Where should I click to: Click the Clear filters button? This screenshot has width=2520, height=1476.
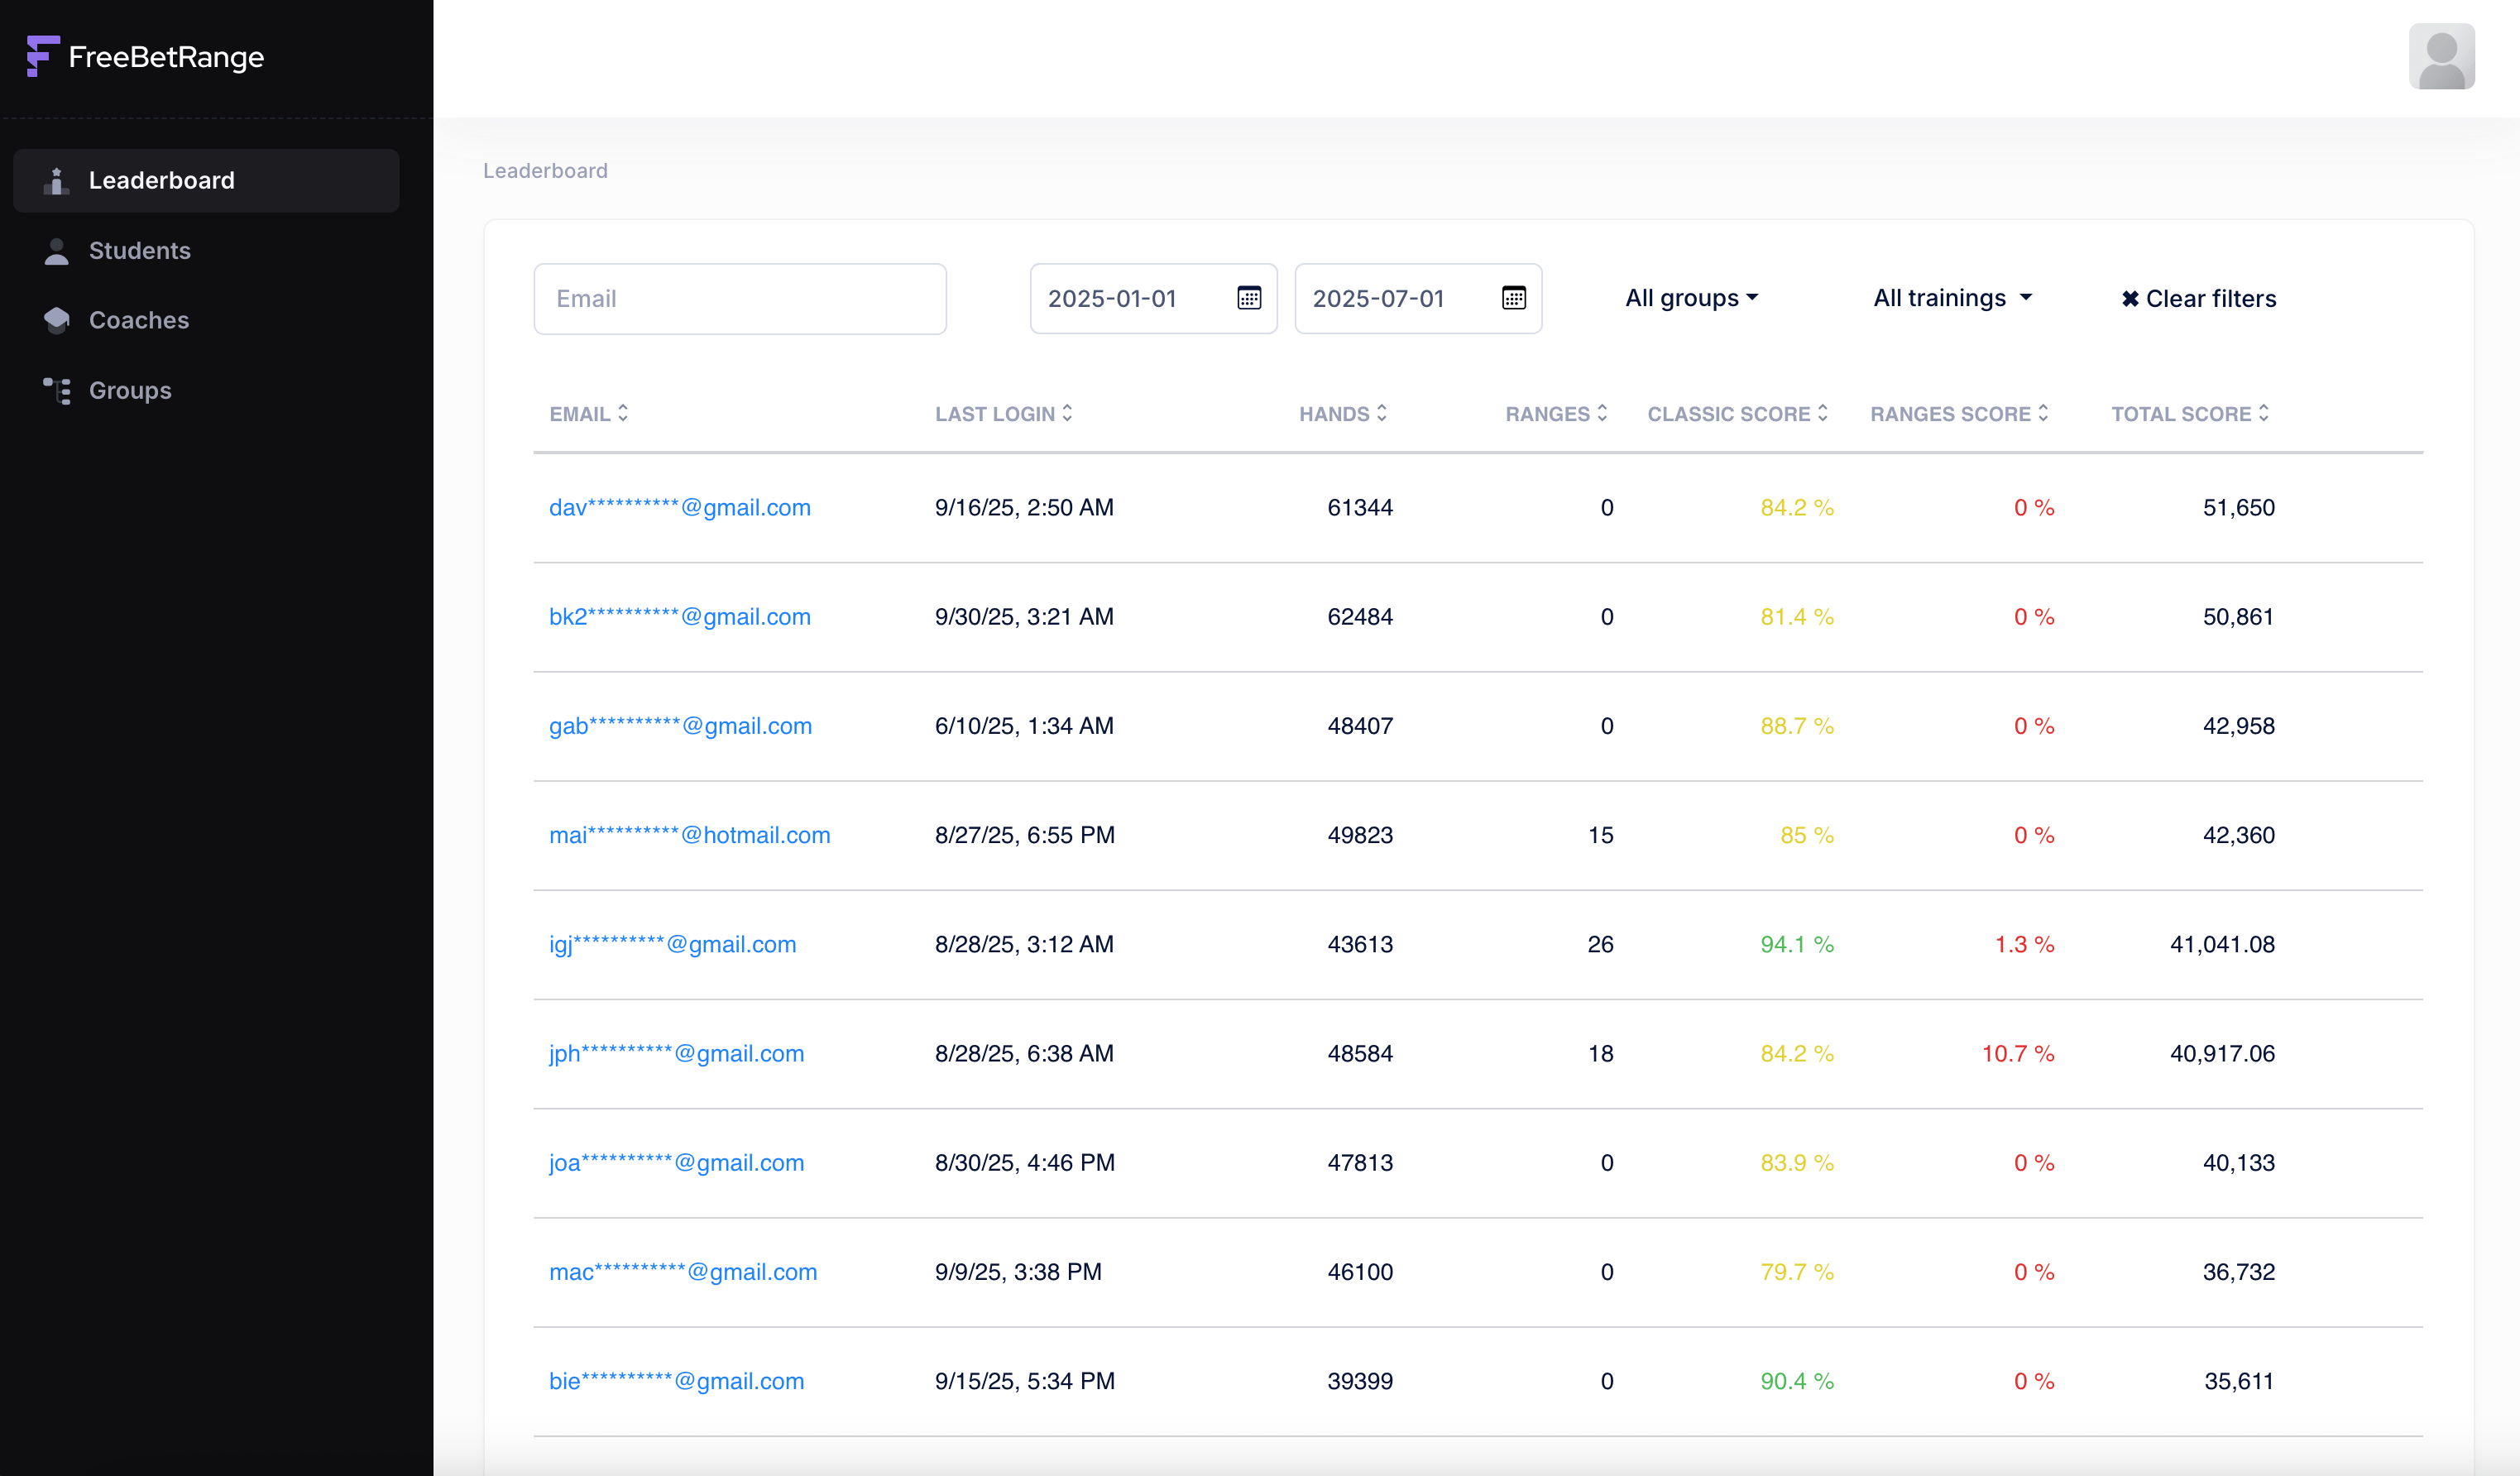pyautogui.click(x=2197, y=298)
